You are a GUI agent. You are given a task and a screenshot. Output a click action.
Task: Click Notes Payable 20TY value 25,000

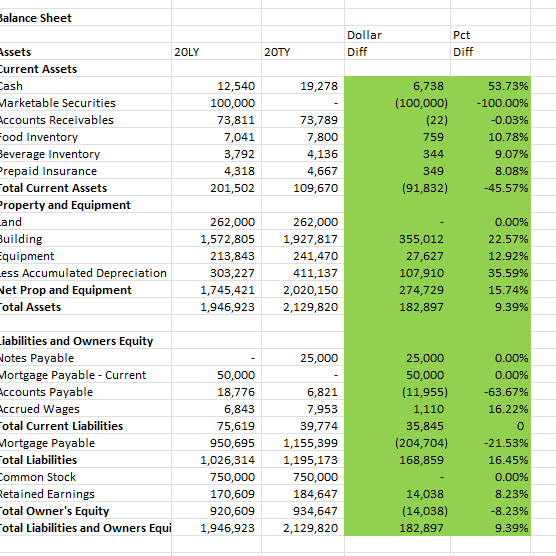303,358
